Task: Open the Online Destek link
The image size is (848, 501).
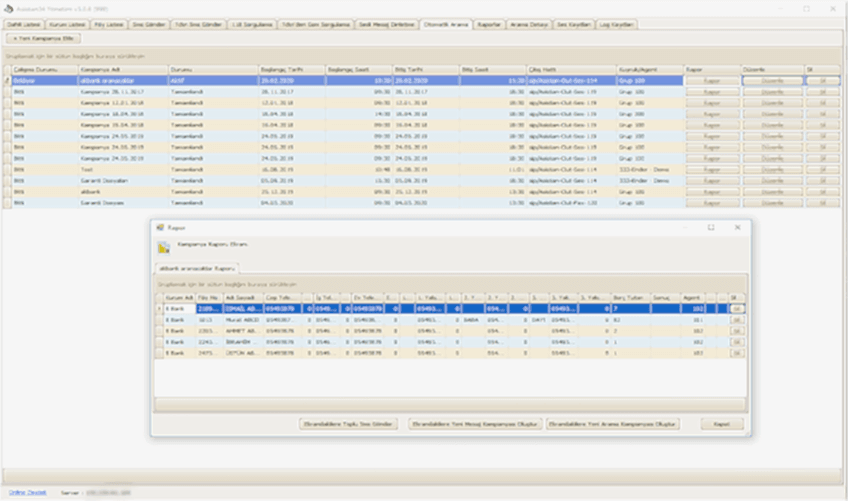Action: click(27, 493)
